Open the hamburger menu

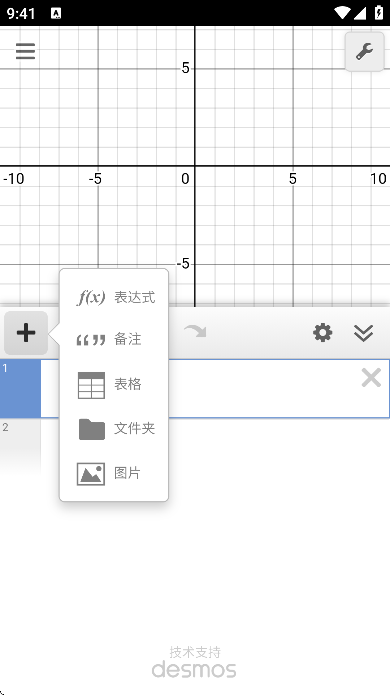pos(25,51)
